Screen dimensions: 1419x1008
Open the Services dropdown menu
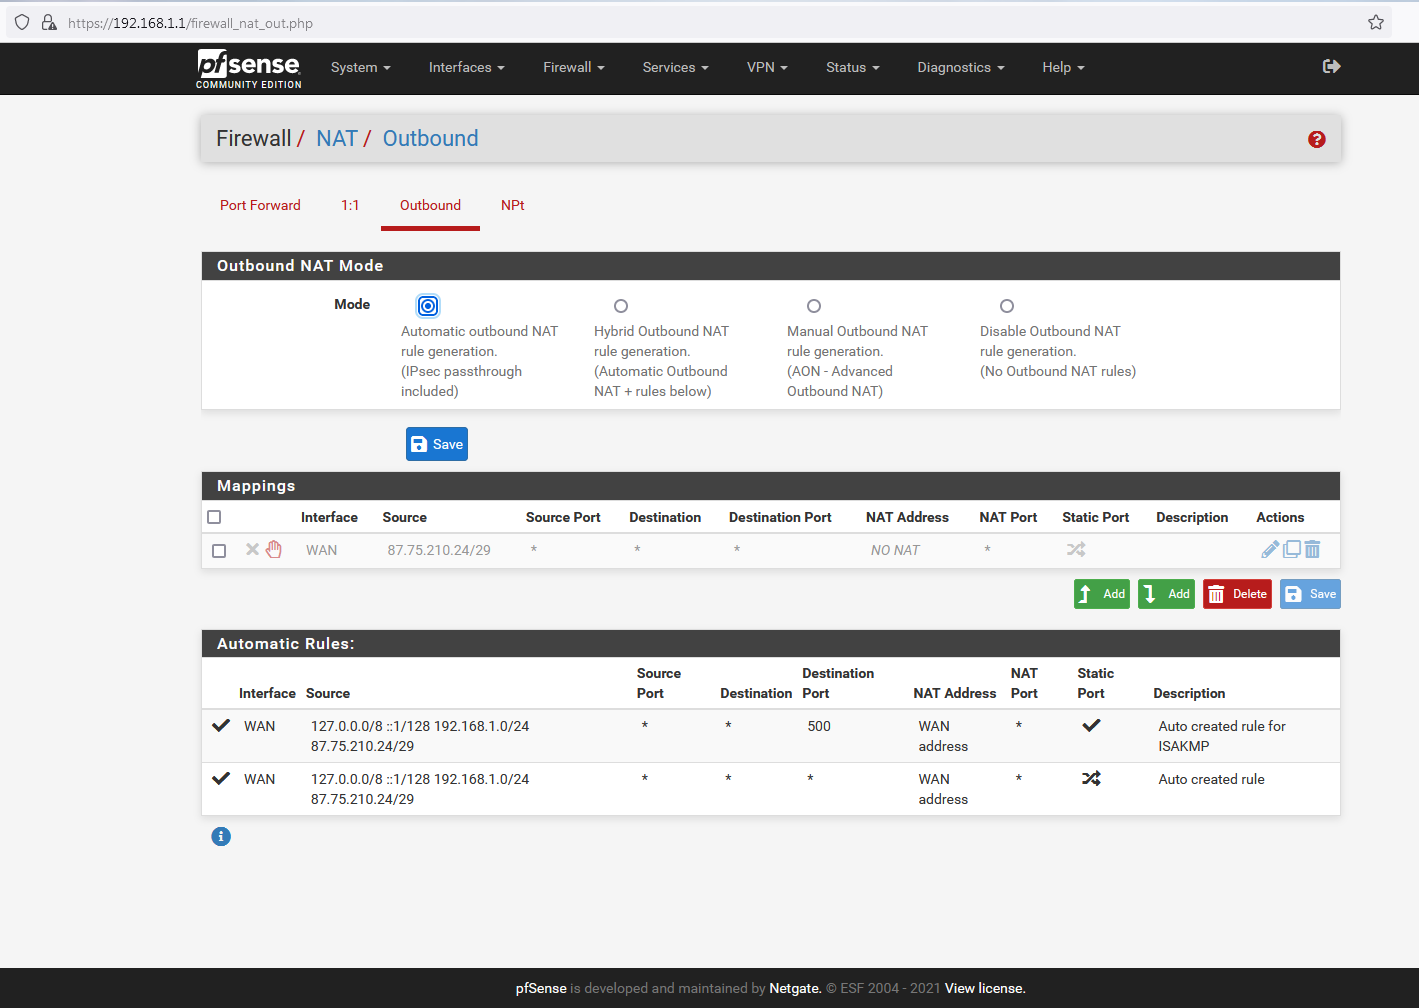tap(675, 68)
